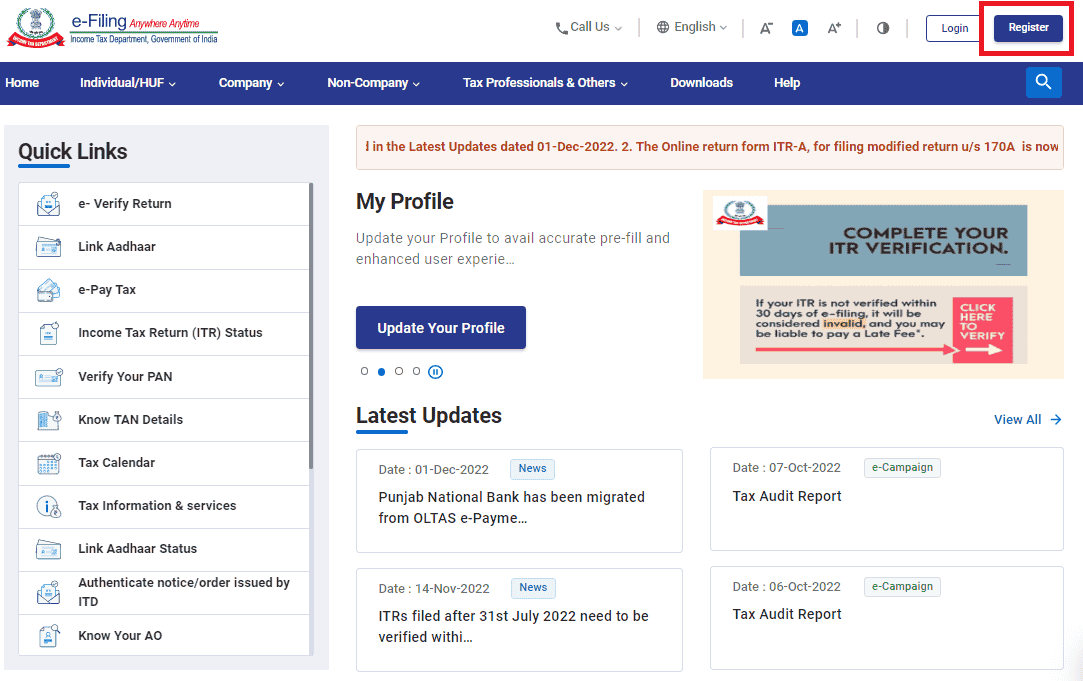Expand the Company menu
1083x681 pixels.
point(251,83)
